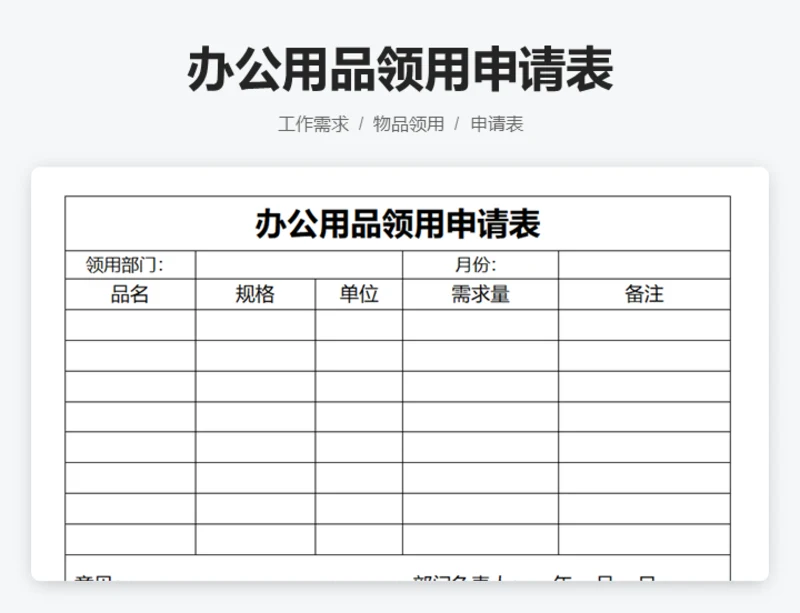The width and height of the screenshot is (800, 613).
Task: Click the 物品领用 tag below the title
Action: 408,124
